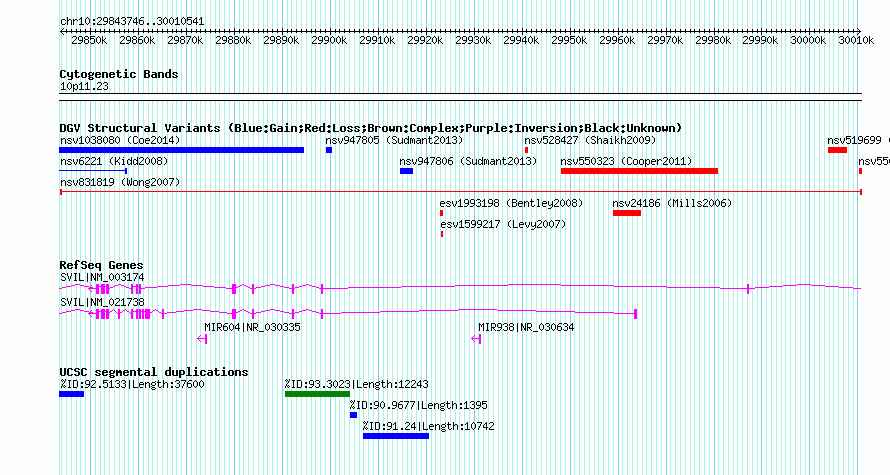
Task: Click the 29980k ruler tick label
Action: tap(713, 40)
